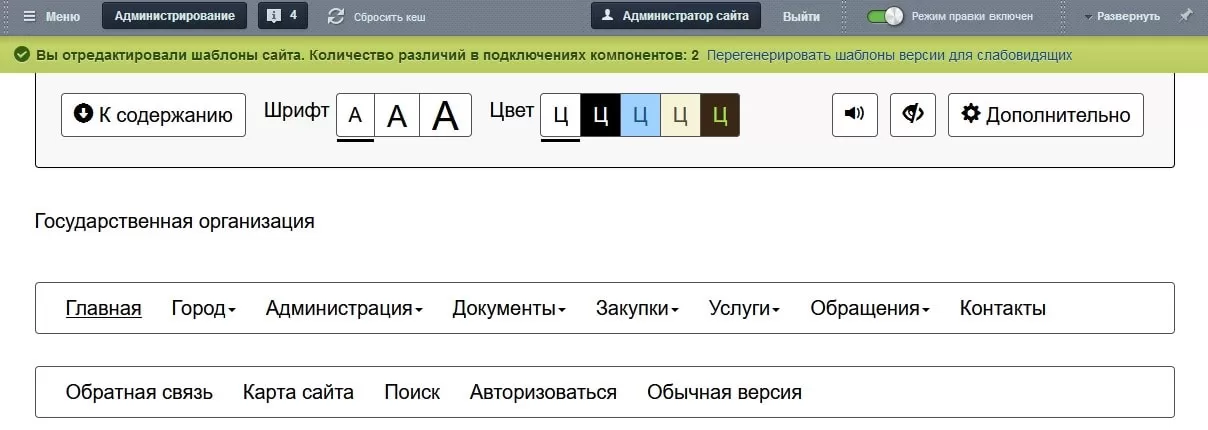Choose the beige color scheme Ц
Screen dimensions: 1208x430
680,115
